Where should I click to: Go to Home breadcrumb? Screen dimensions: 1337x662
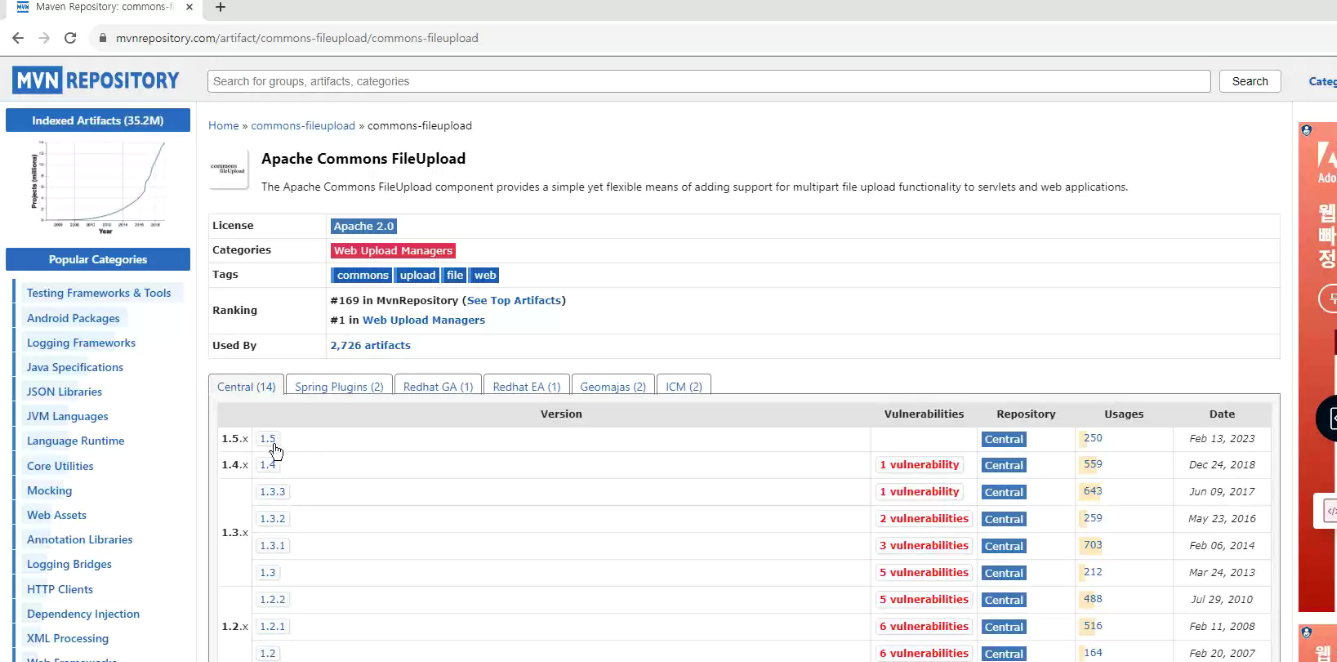pos(223,126)
